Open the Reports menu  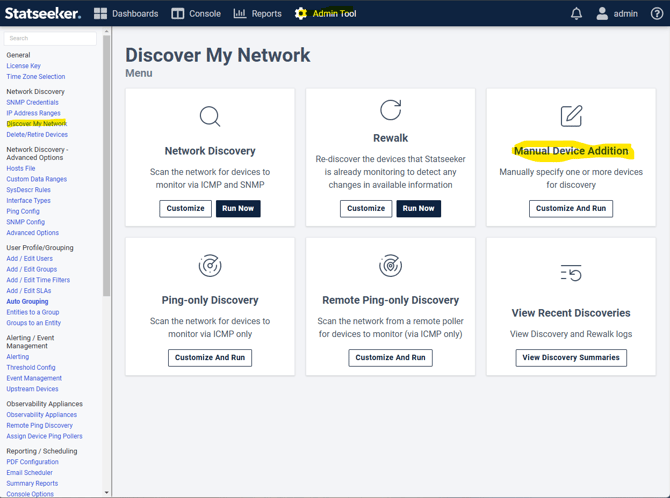257,14
